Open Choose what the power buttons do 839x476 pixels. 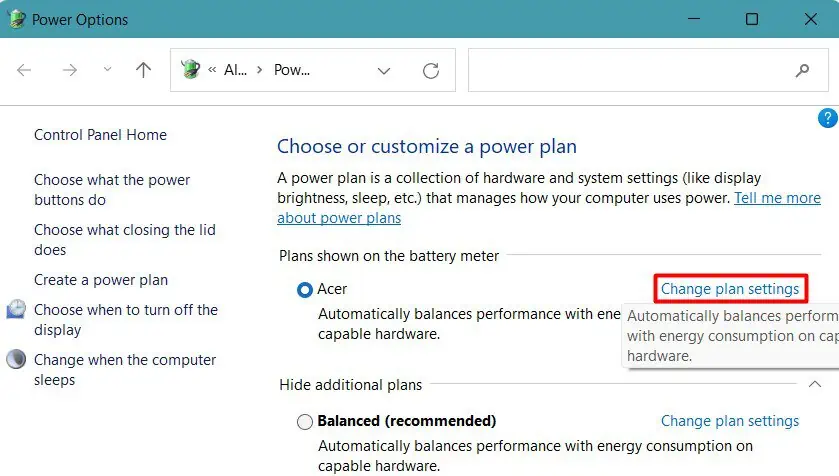tap(112, 190)
